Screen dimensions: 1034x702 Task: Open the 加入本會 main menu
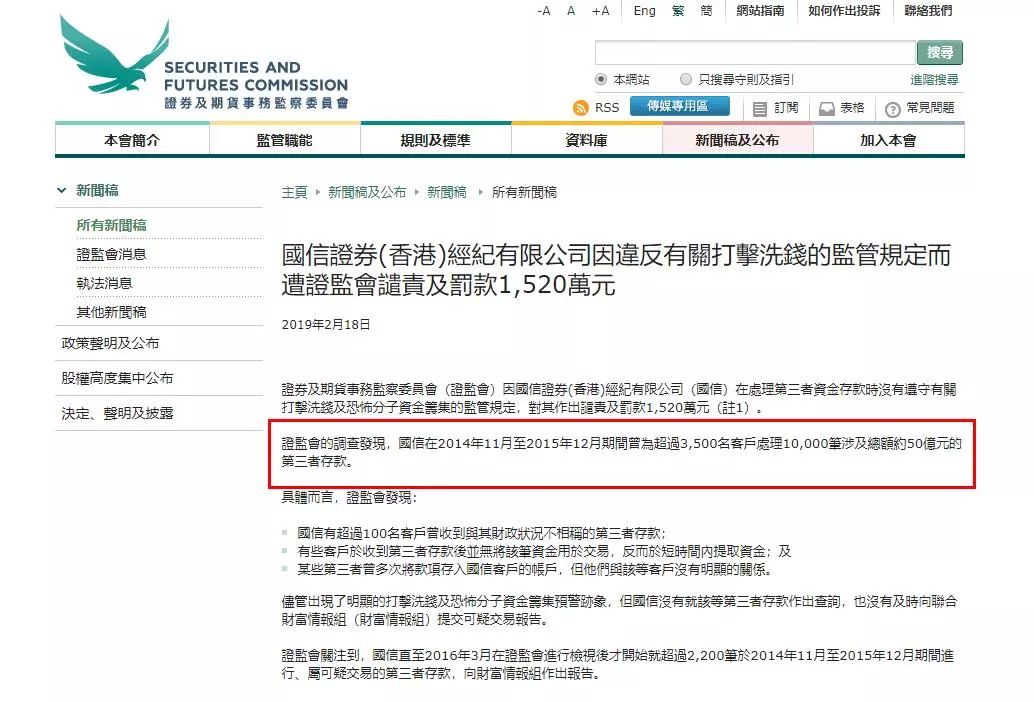[x=888, y=140]
